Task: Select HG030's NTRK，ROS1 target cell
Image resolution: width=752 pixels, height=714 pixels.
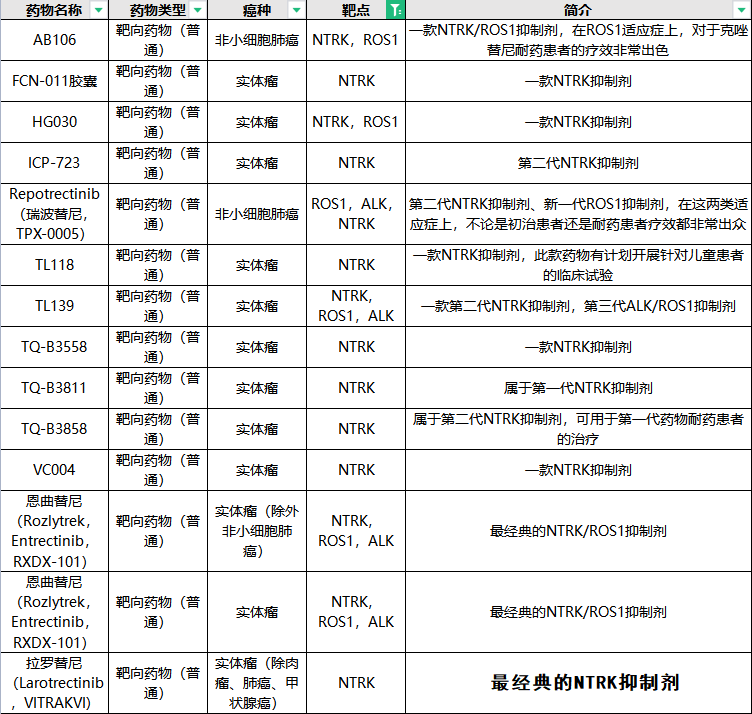Action: click(x=356, y=122)
